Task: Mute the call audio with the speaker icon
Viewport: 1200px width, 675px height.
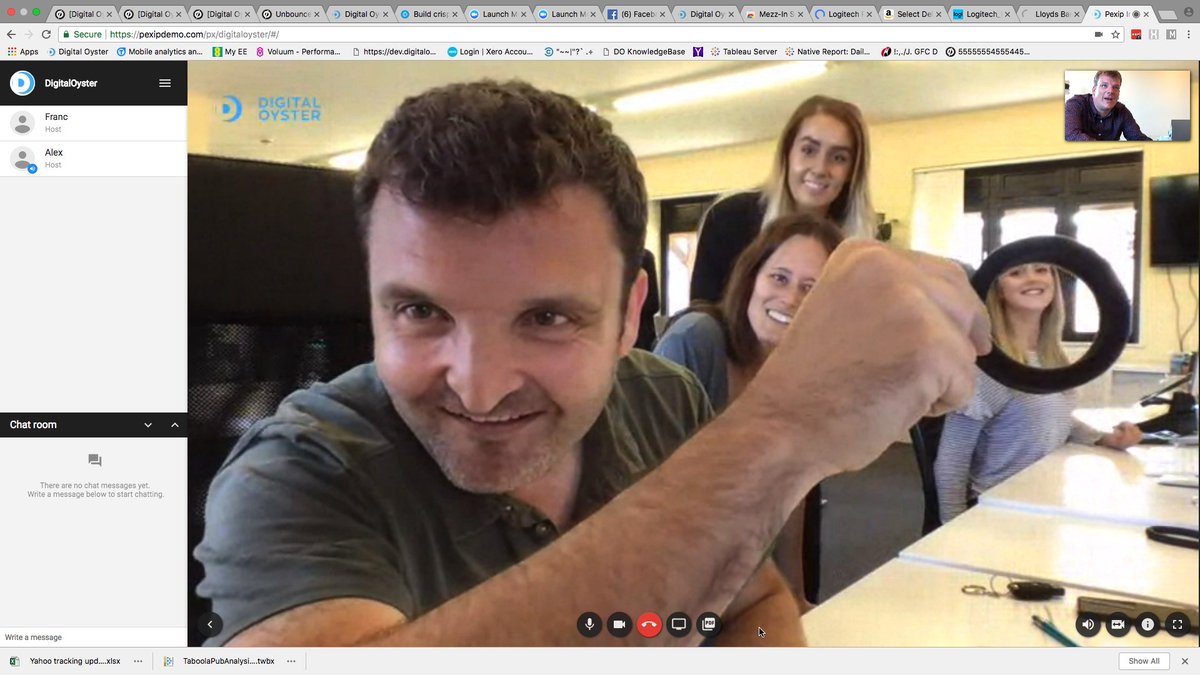Action: point(1088,624)
